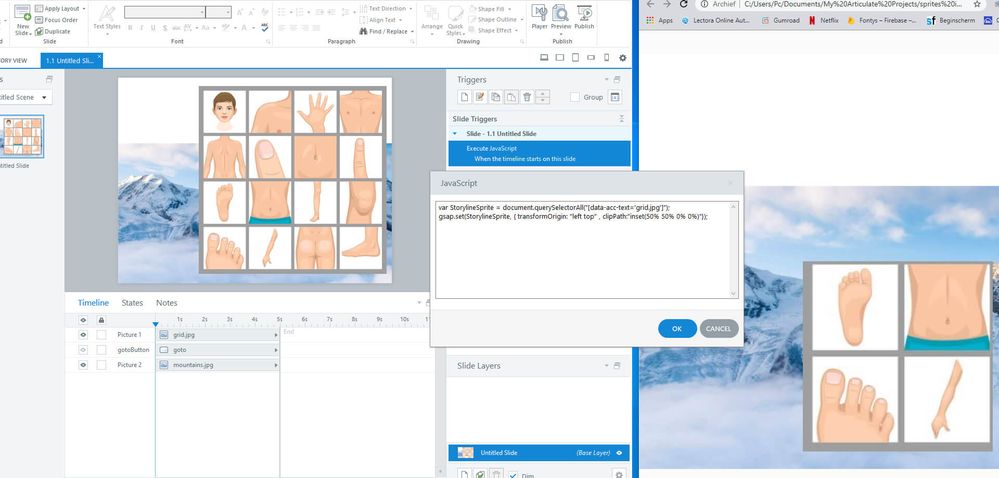Open slide view settings gear

click(x=622, y=58)
